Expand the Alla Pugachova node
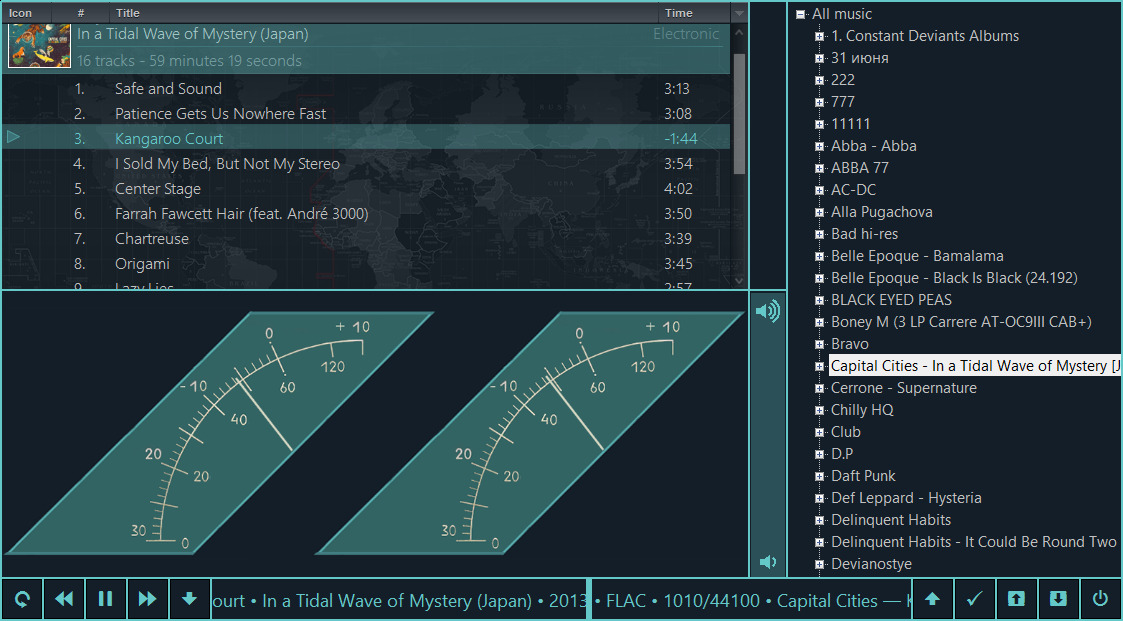Screen dimensions: 1123x621 (x=819, y=213)
